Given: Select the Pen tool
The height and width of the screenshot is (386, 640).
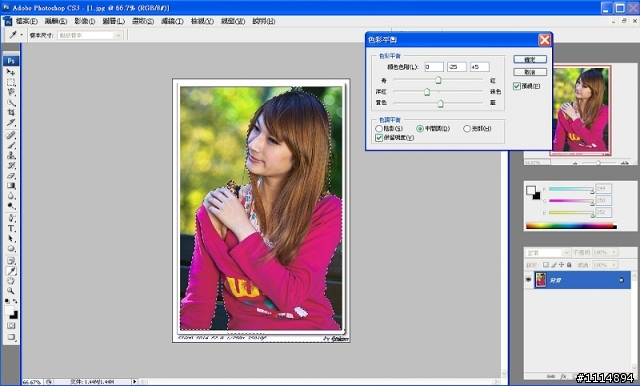Looking at the screenshot, I should pyautogui.click(x=11, y=218).
